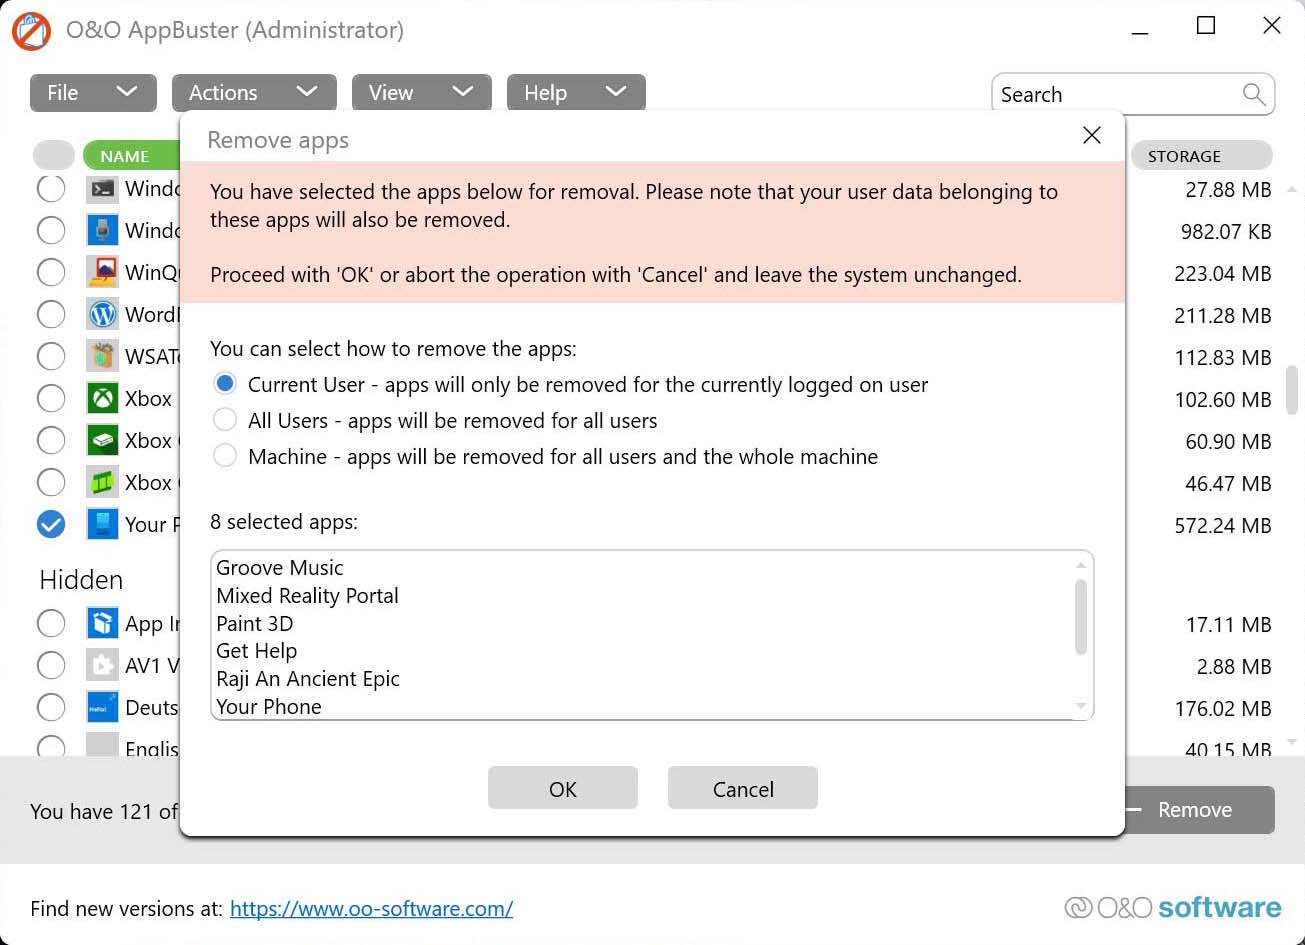
Task: Click the main list scroll-up arrow
Action: pyautogui.click(x=1291, y=189)
